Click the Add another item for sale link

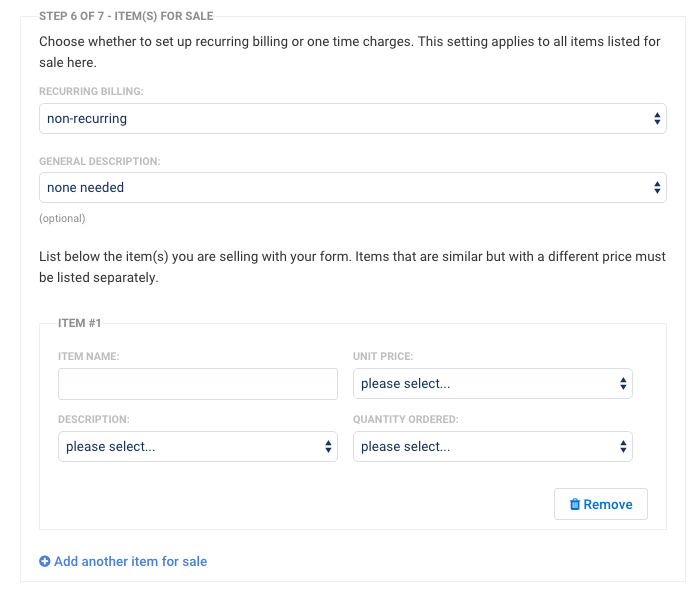(x=130, y=562)
